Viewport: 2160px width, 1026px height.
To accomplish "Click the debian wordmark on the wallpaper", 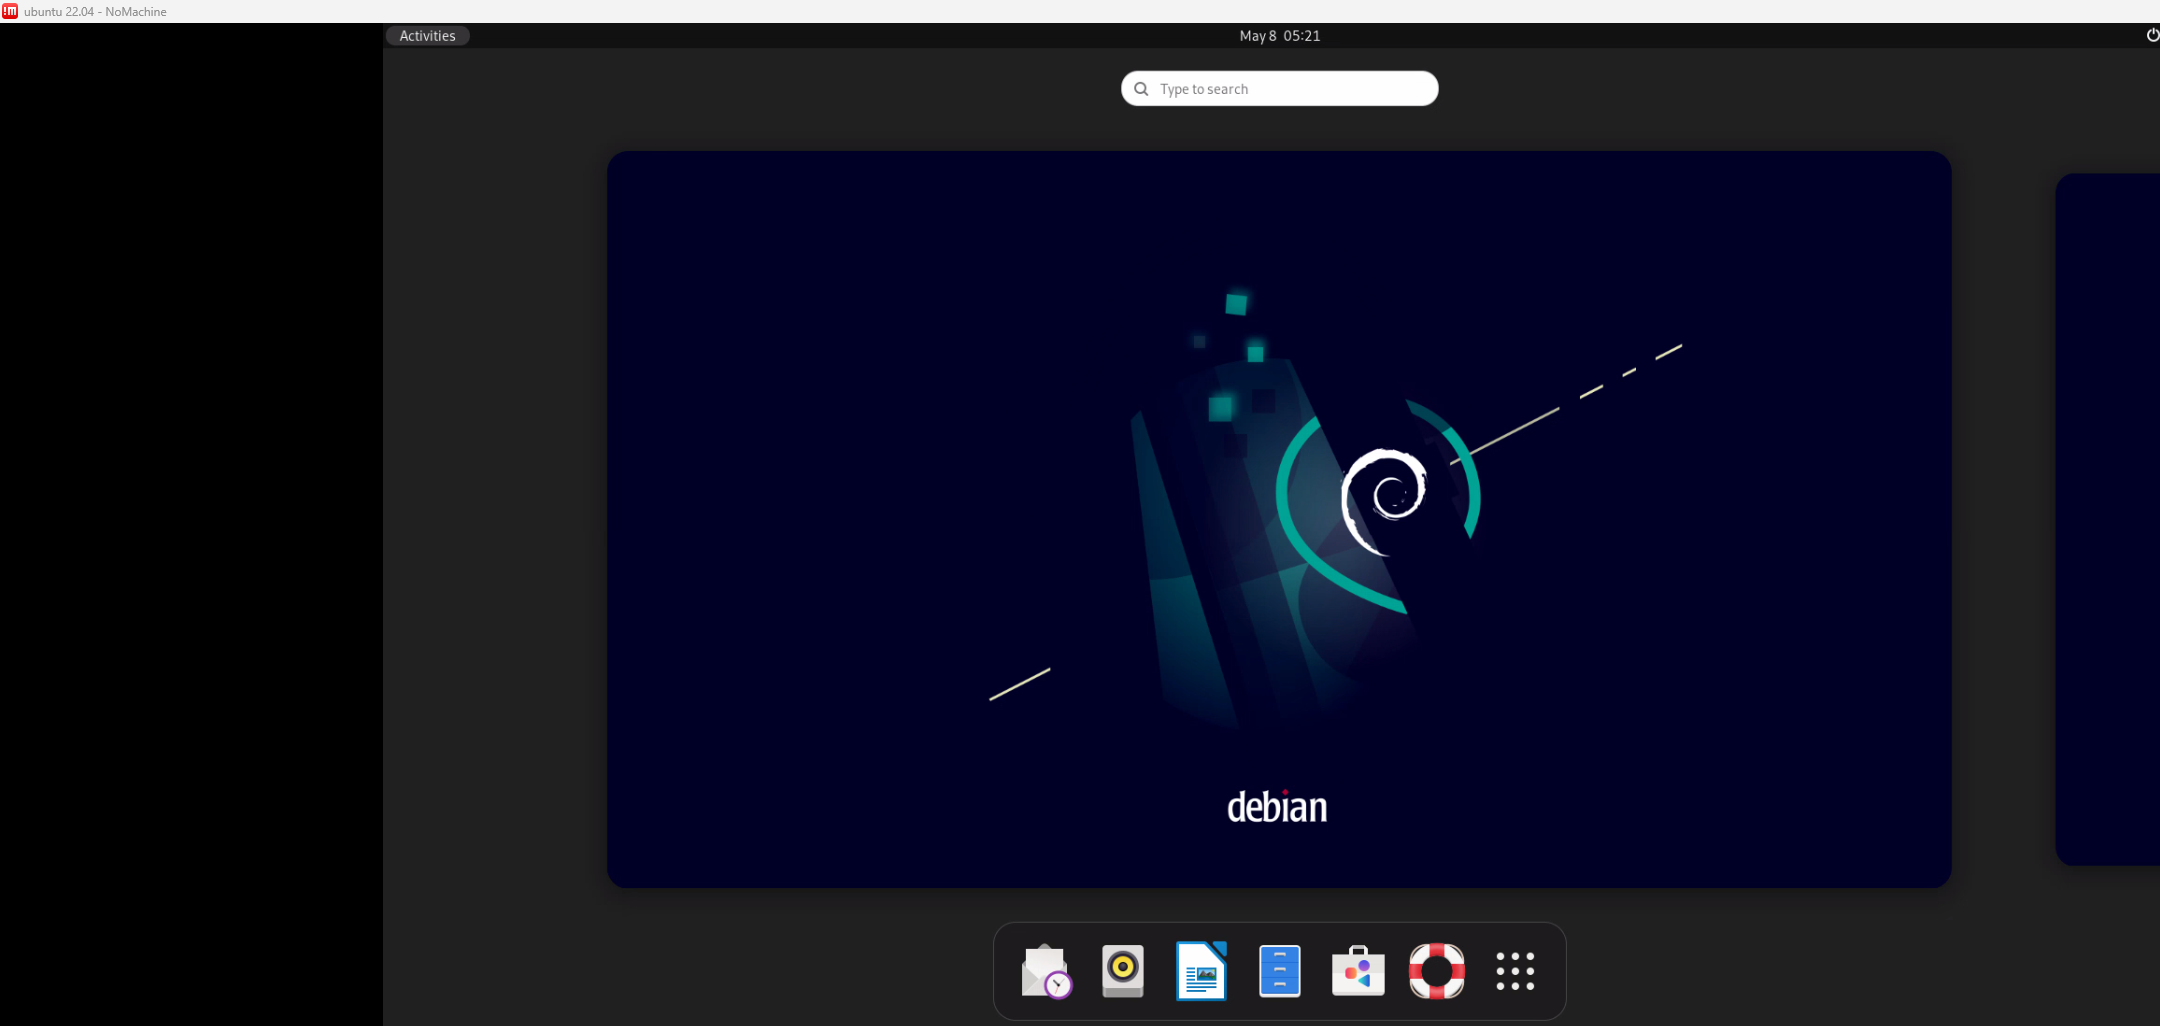I will (x=1277, y=807).
